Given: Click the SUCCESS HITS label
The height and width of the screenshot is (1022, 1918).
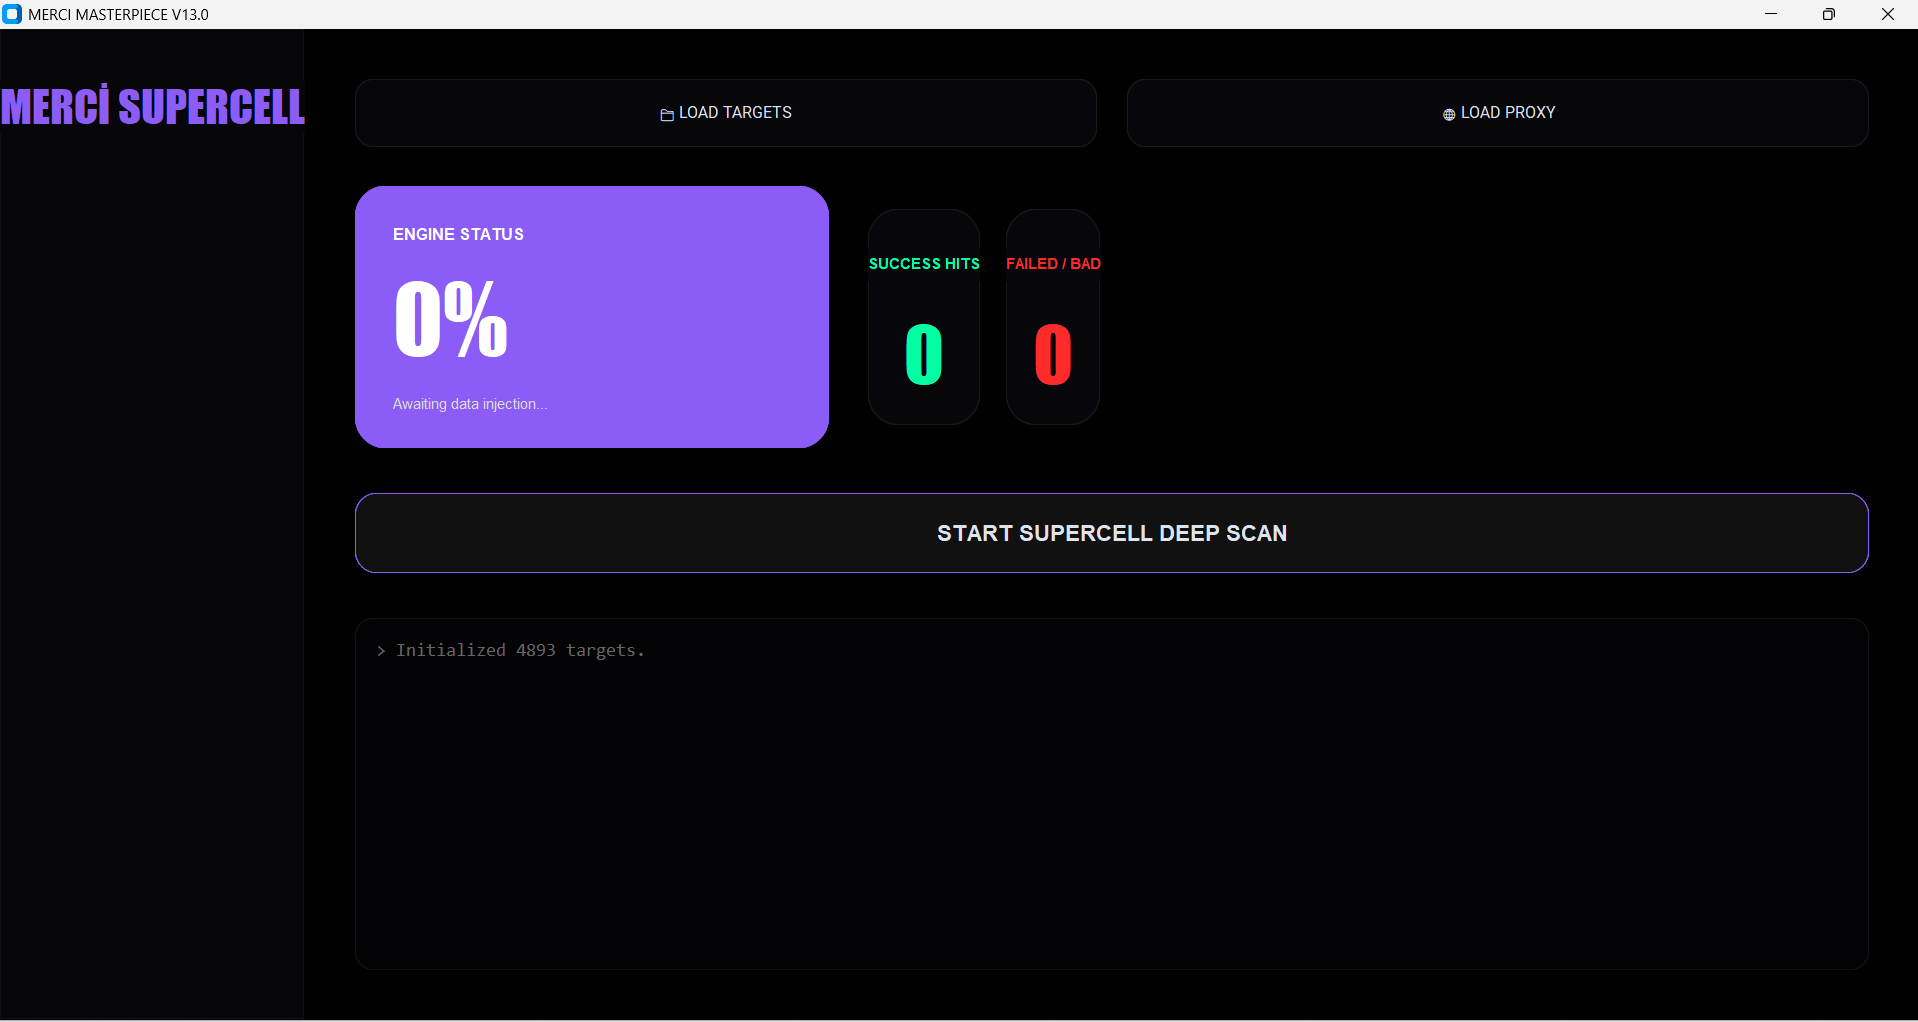Looking at the screenshot, I should 924,264.
